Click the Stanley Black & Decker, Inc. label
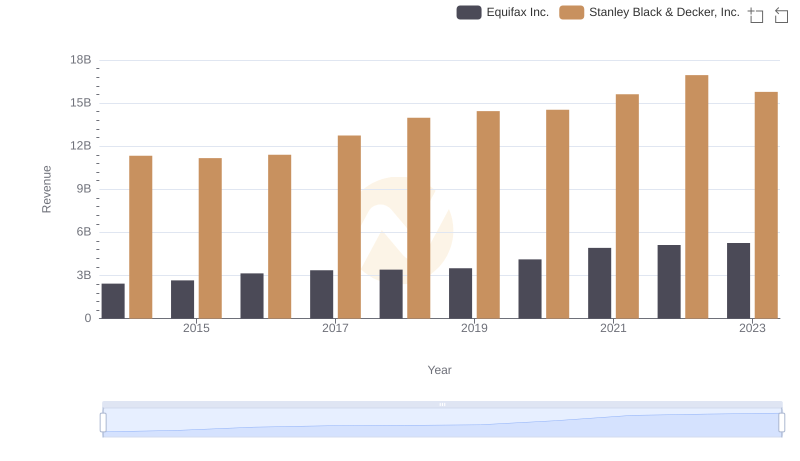The width and height of the screenshot is (800, 461). [x=664, y=12]
